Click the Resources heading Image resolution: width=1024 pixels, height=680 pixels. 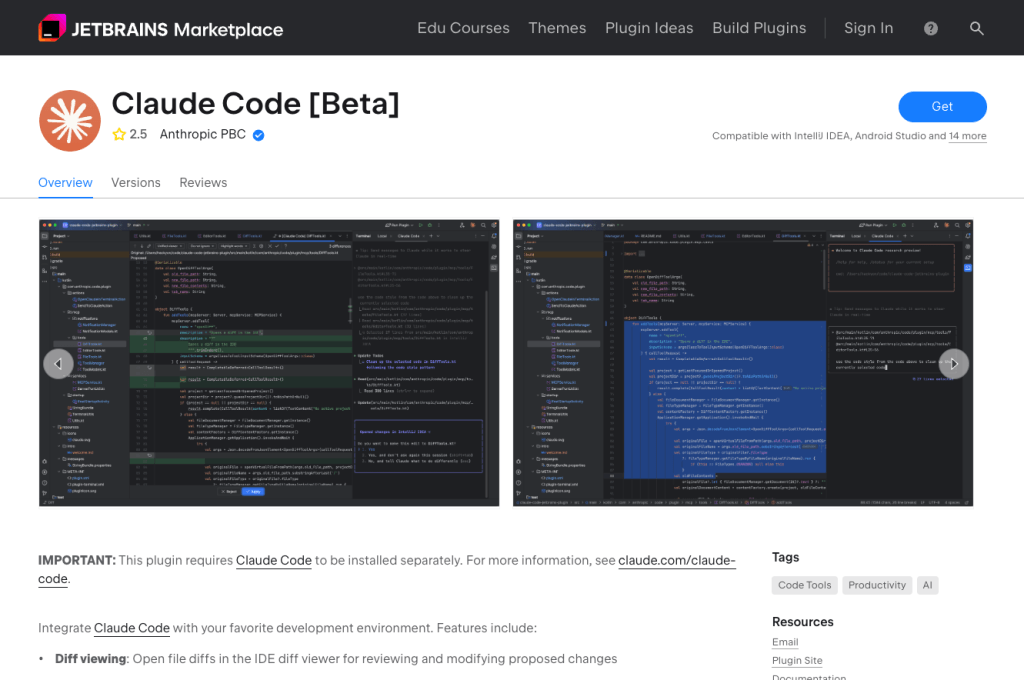click(x=803, y=622)
